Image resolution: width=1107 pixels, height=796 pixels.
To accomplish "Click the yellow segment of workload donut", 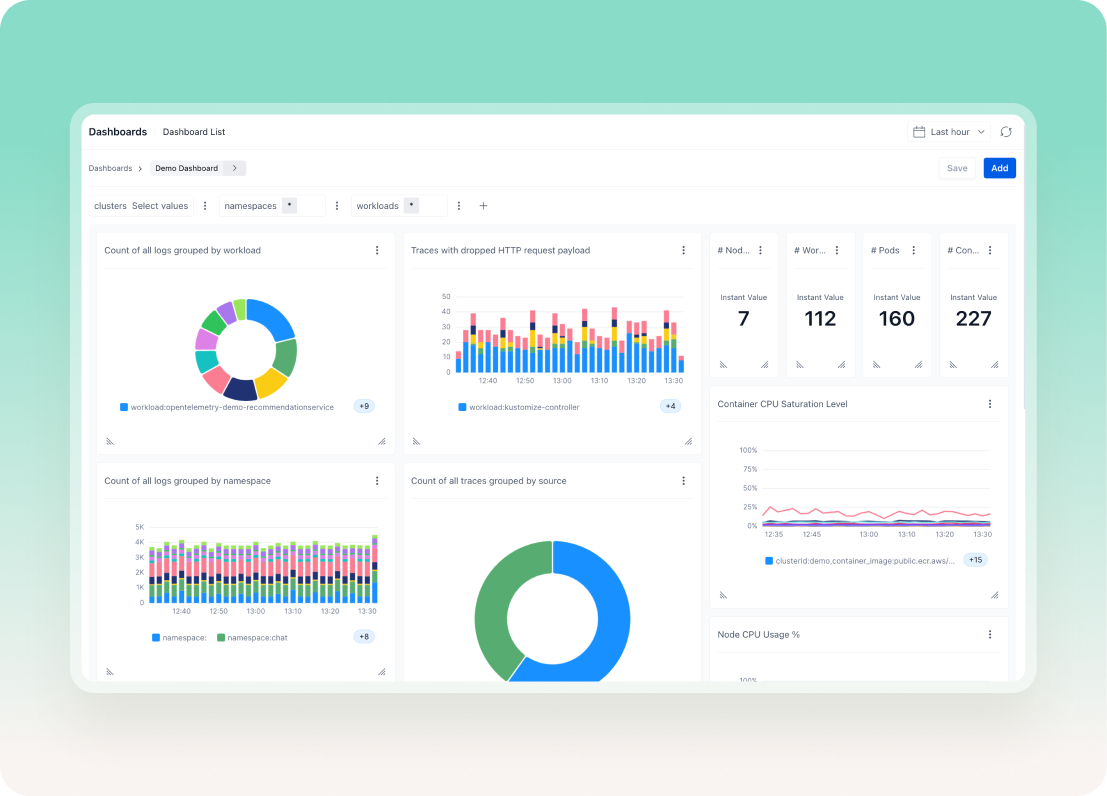I will (x=271, y=383).
